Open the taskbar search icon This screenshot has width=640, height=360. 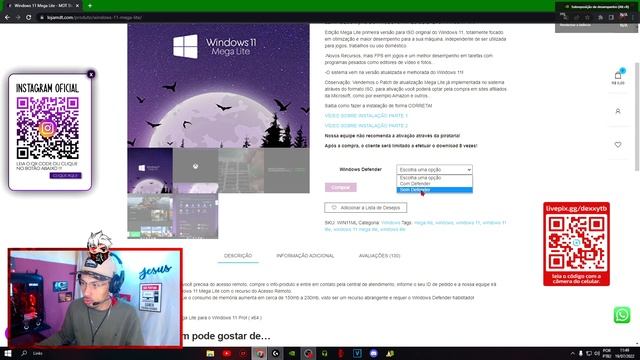(24, 353)
